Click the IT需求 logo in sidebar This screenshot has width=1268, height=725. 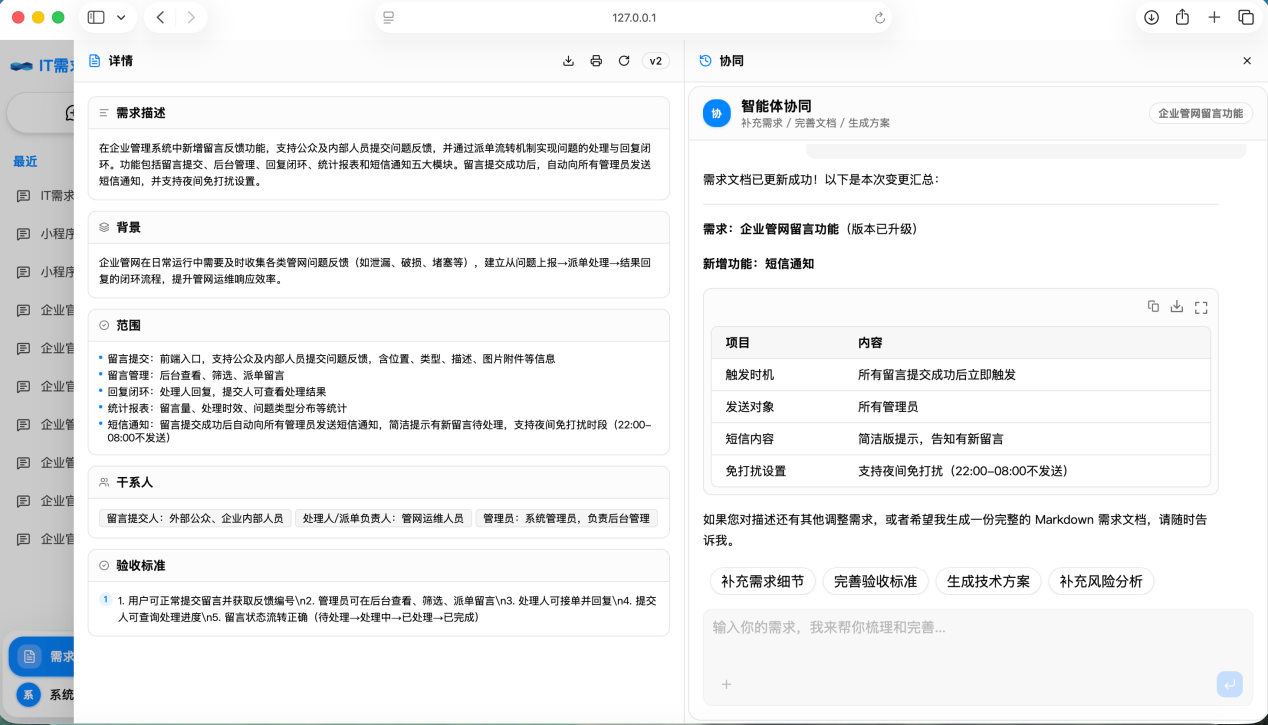[40, 66]
